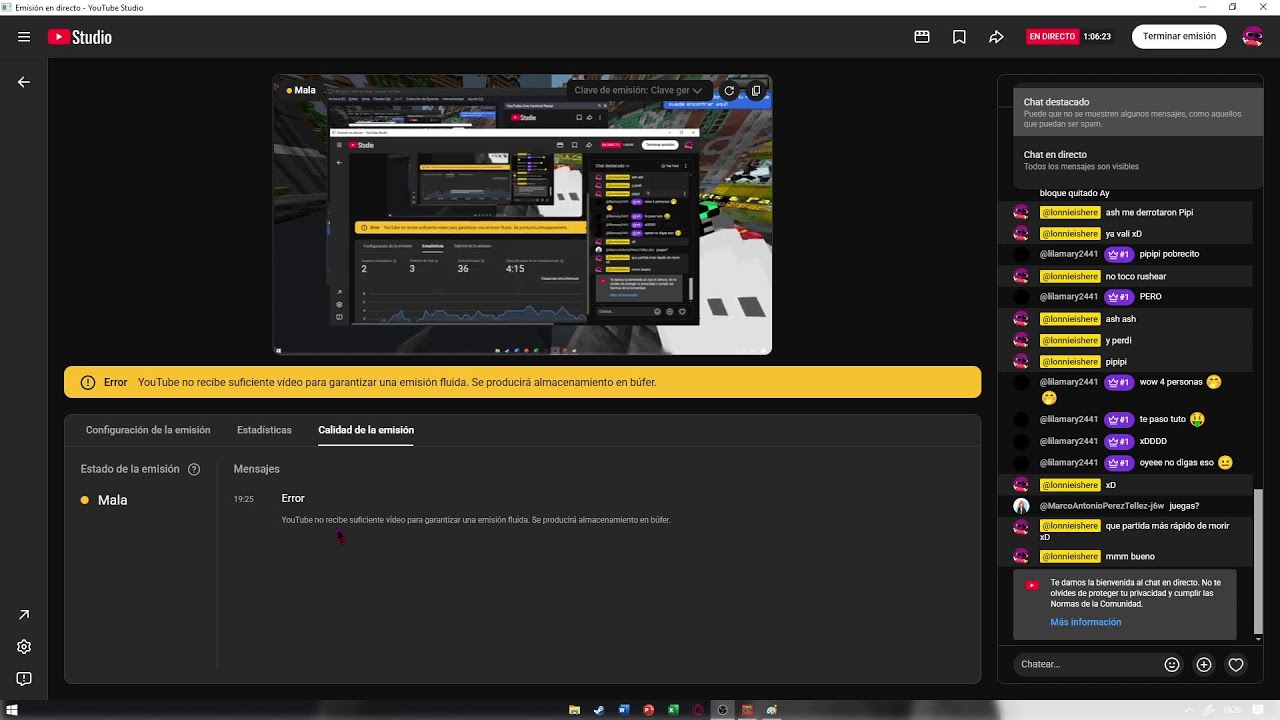Image resolution: width=1280 pixels, height=720 pixels.
Task: Click the "ya valí xD" chat message
Action: [x=1123, y=234]
